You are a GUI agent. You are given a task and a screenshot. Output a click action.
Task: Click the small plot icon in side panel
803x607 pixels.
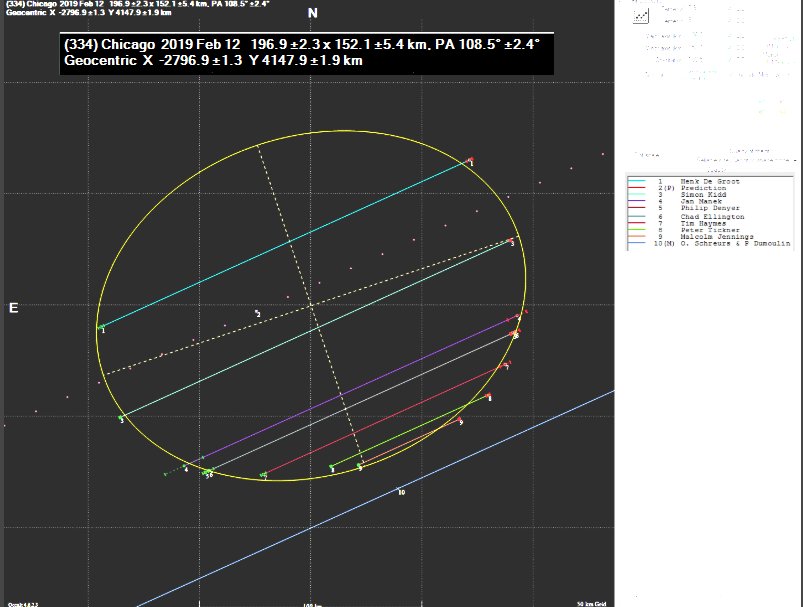pos(641,15)
